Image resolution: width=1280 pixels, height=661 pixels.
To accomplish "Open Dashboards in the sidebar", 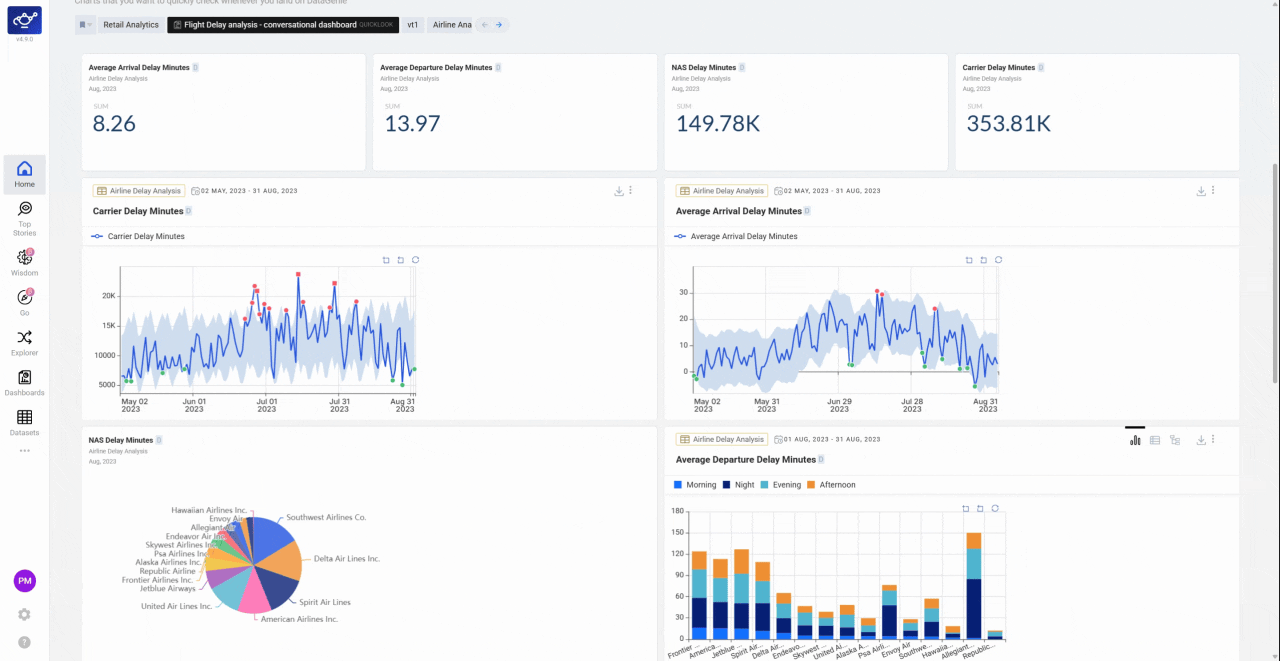I will (24, 383).
